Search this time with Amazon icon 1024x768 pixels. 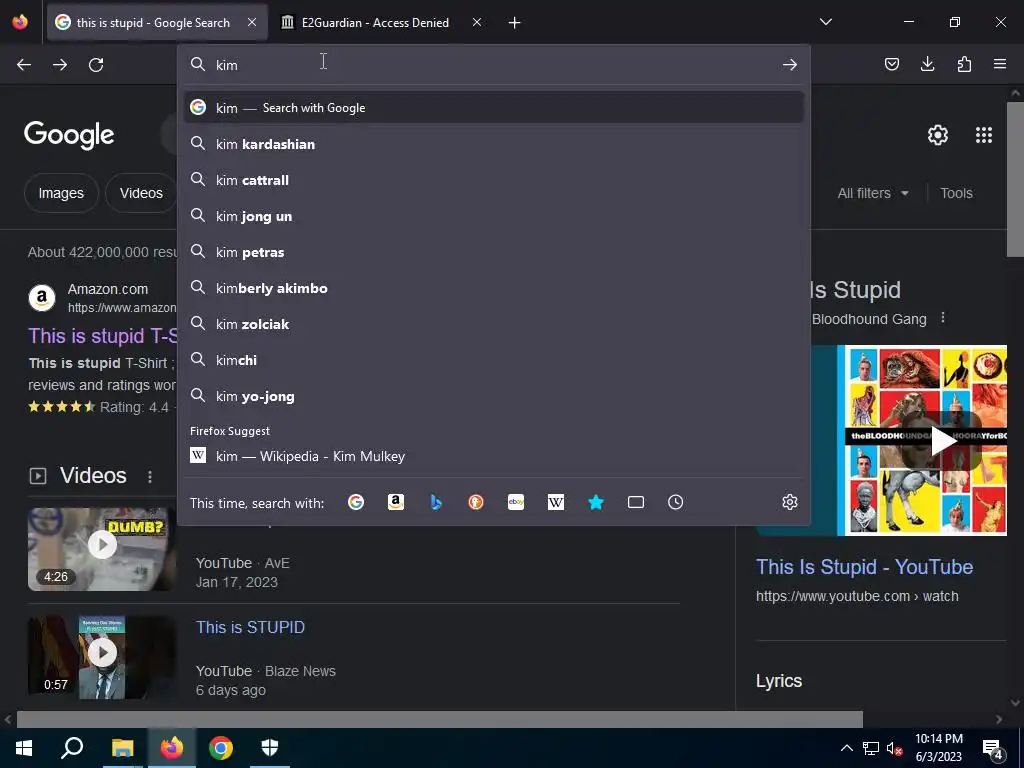coord(396,502)
